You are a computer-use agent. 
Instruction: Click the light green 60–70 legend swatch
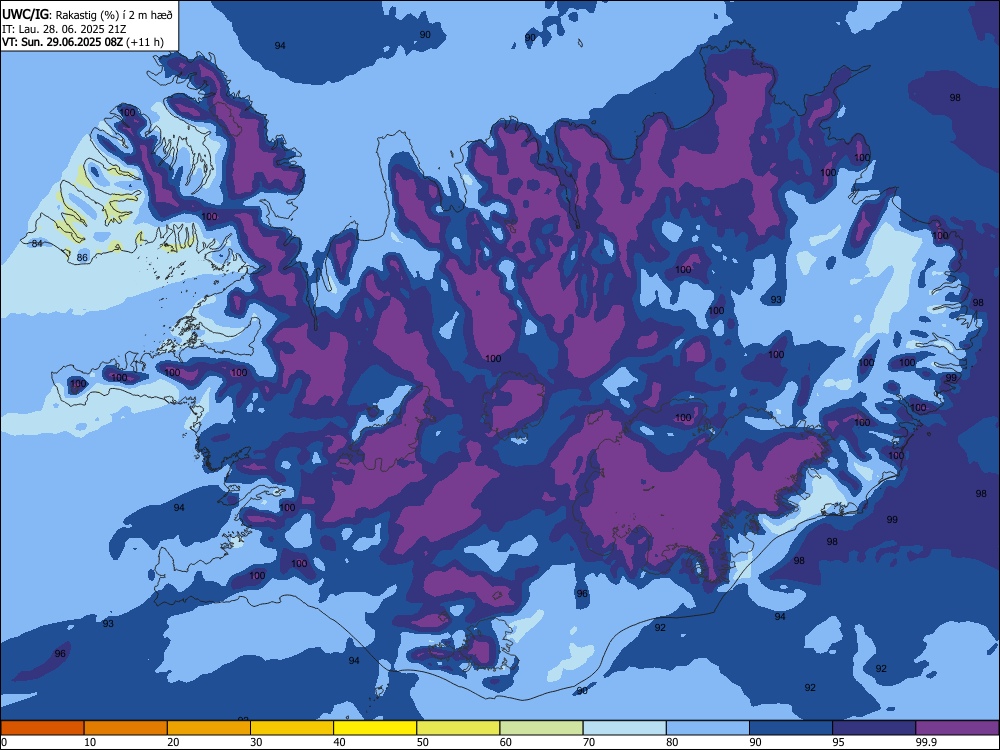pyautogui.click(x=541, y=728)
